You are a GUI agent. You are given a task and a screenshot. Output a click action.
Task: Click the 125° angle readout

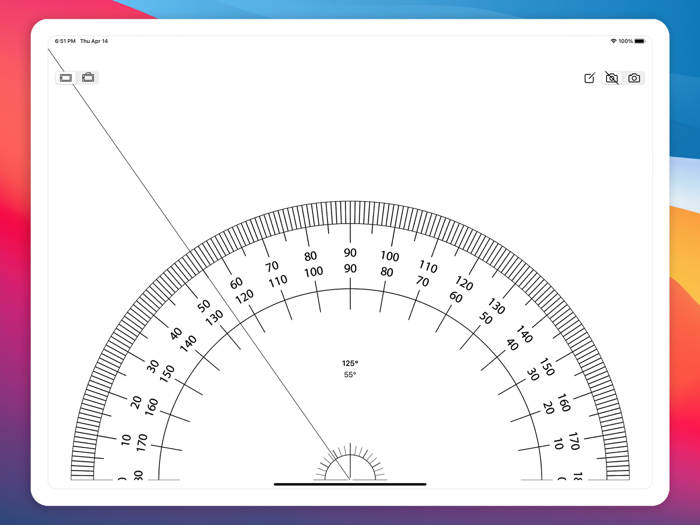point(350,363)
